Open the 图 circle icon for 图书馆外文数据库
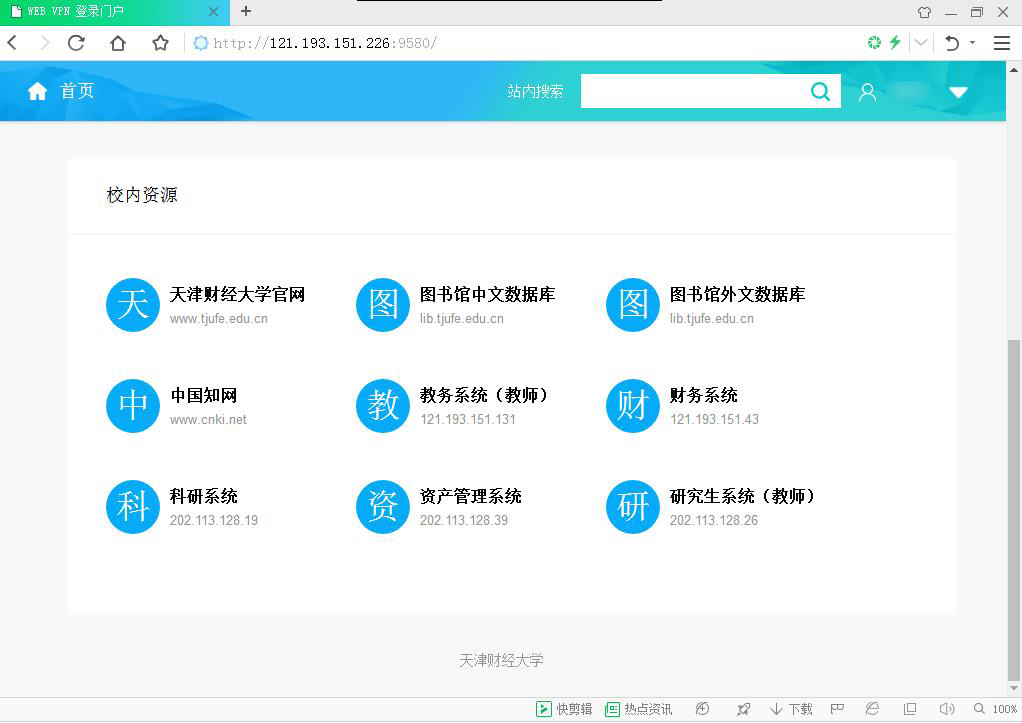This screenshot has width=1022, height=723. click(x=633, y=304)
